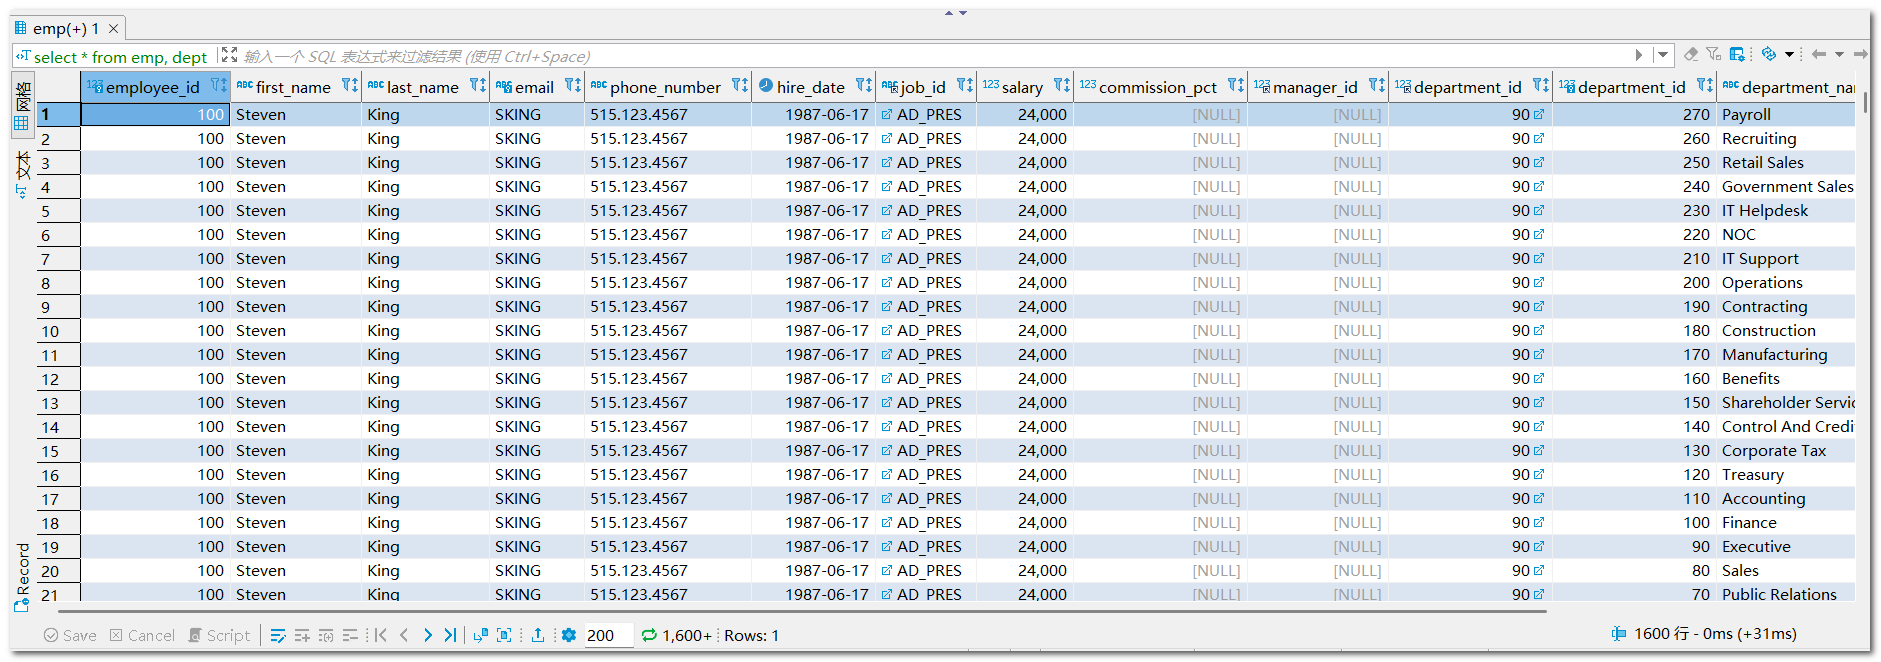Close the emp(+) 1 tab
Screen dimensions: 1881x662
tap(114, 29)
